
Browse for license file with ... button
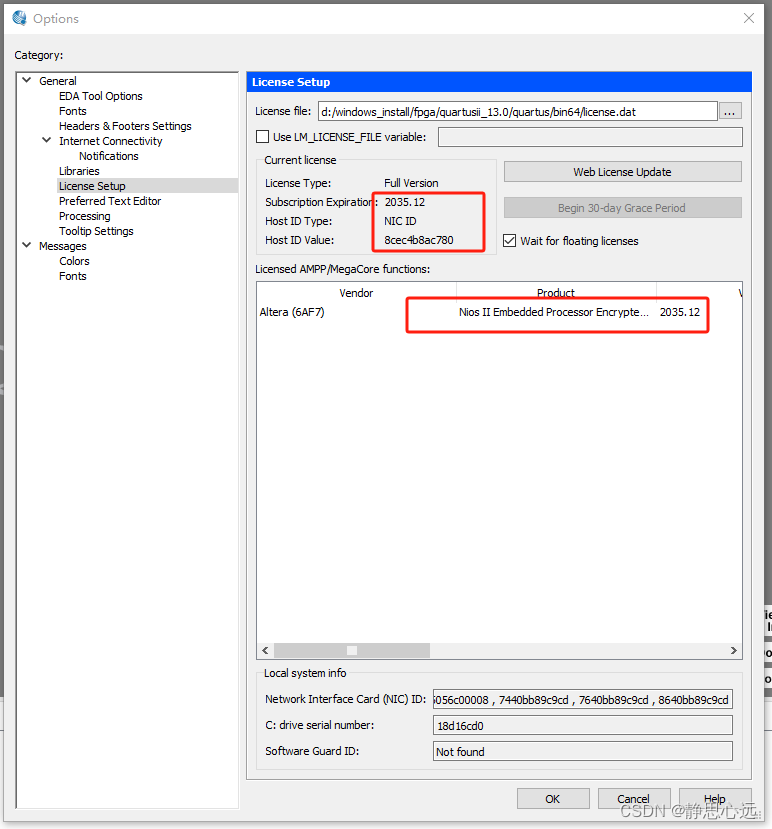pyautogui.click(x=730, y=112)
